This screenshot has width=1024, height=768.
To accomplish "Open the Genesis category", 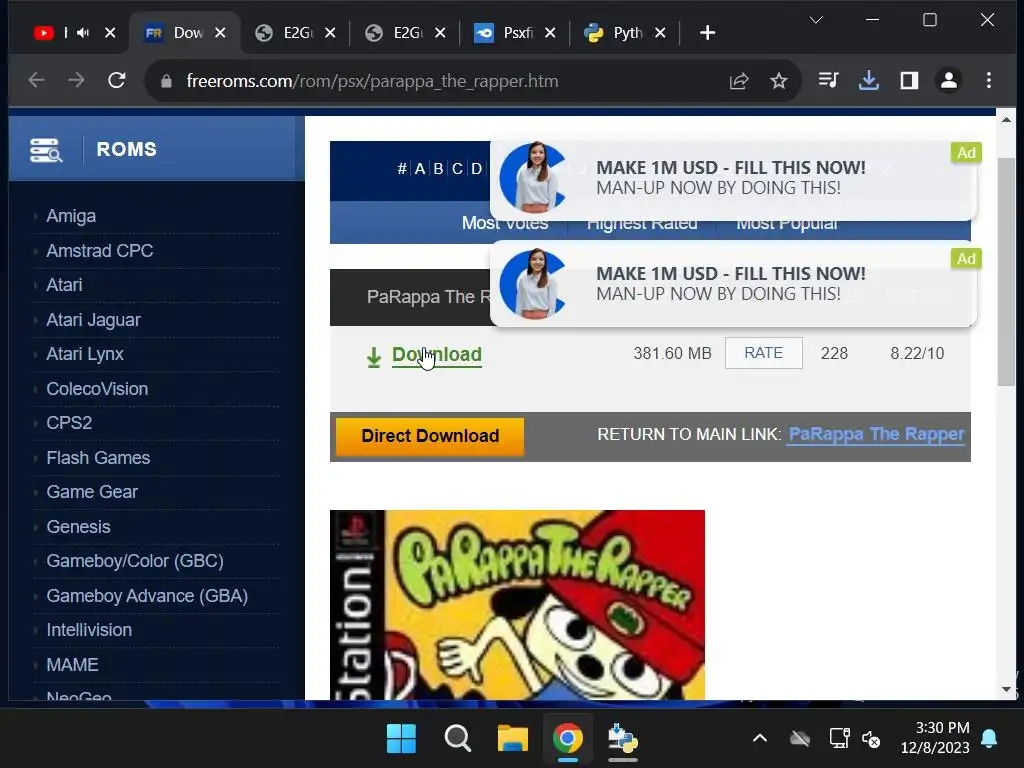I will [78, 526].
